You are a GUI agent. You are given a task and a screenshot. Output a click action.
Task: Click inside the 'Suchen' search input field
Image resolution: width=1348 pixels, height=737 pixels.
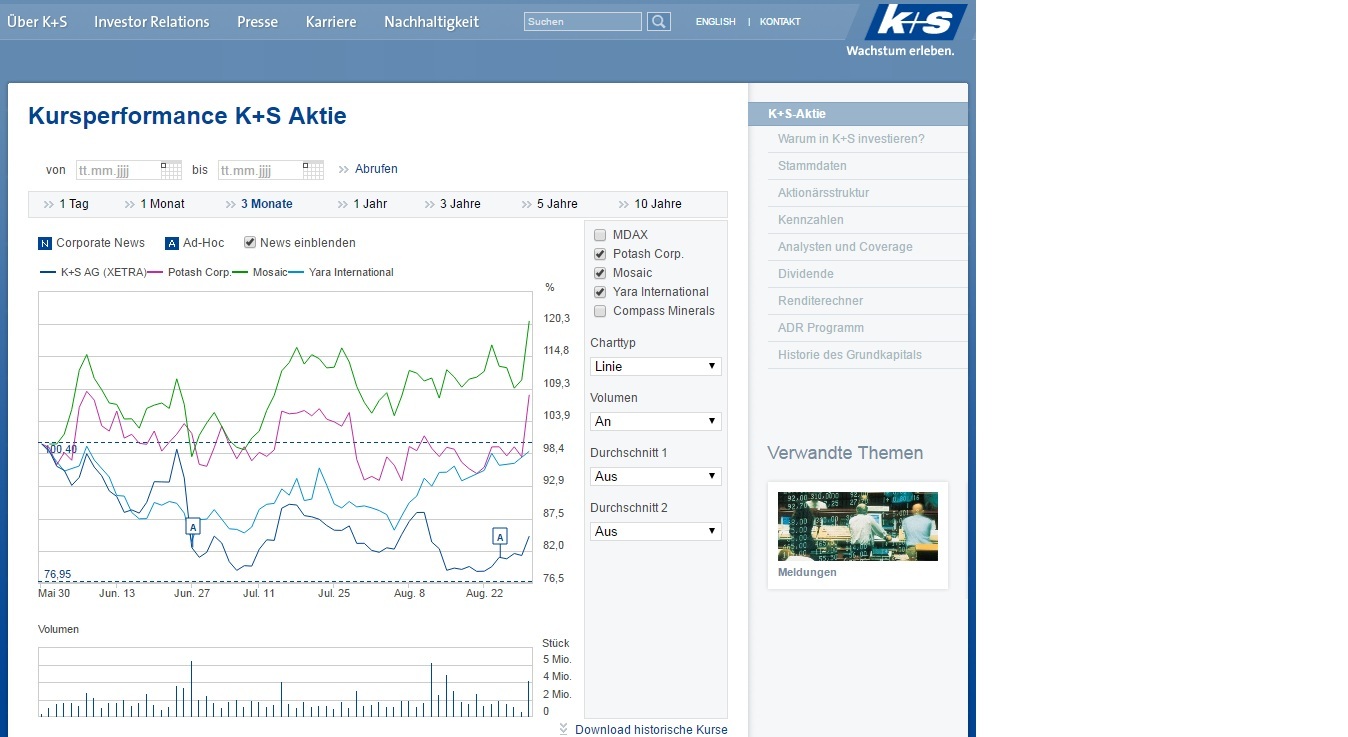(580, 20)
